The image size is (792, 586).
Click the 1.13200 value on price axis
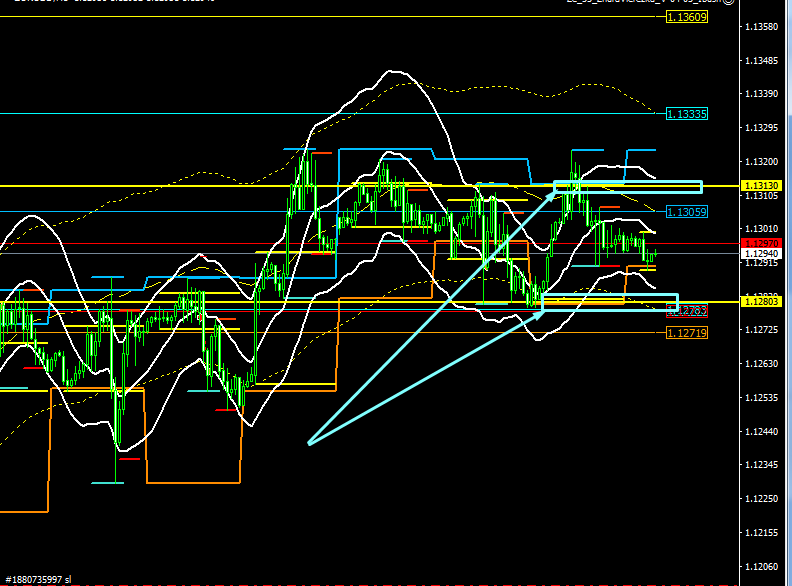762,162
